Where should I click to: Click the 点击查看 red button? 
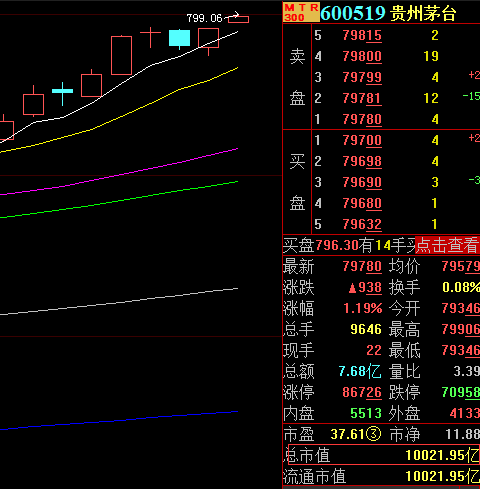pos(447,245)
